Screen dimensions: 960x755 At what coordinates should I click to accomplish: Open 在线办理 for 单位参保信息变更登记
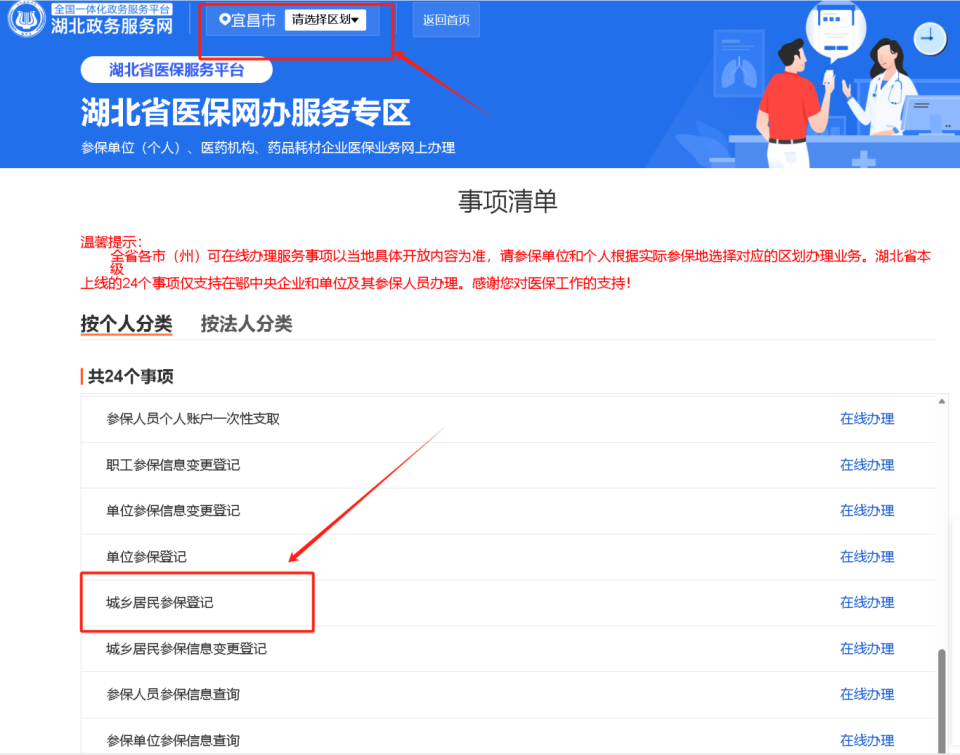tap(866, 510)
